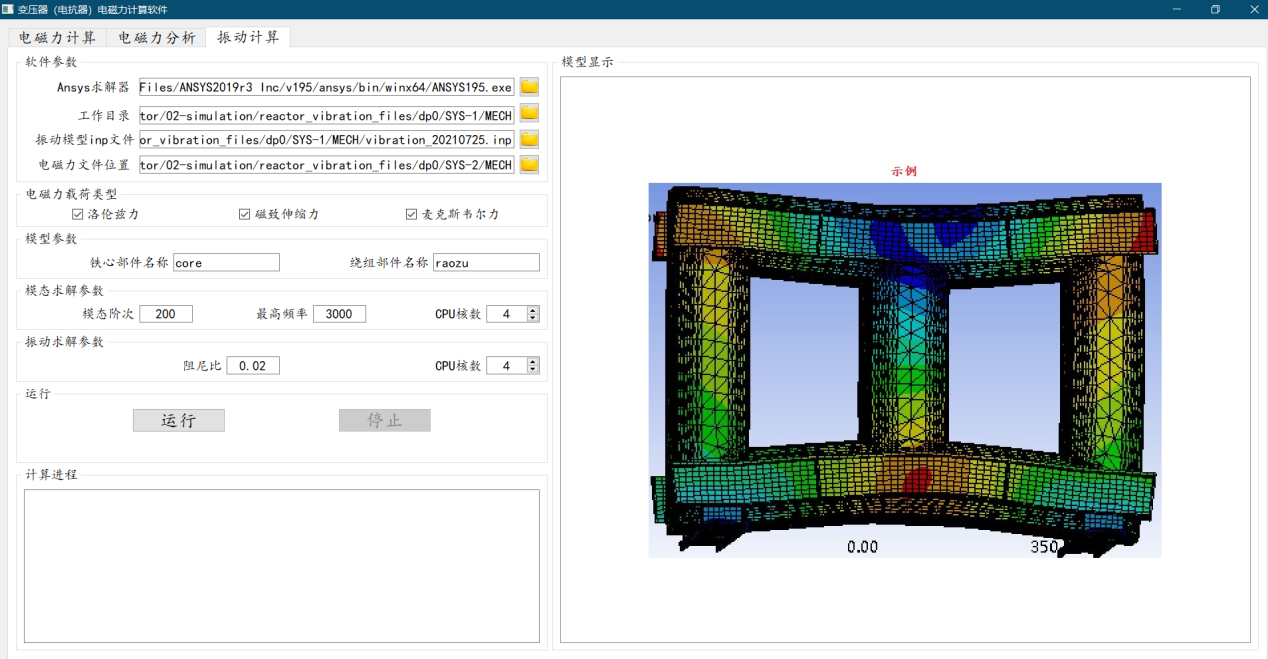
Task: Click the 铁心部件名称 input field
Action: pos(226,263)
